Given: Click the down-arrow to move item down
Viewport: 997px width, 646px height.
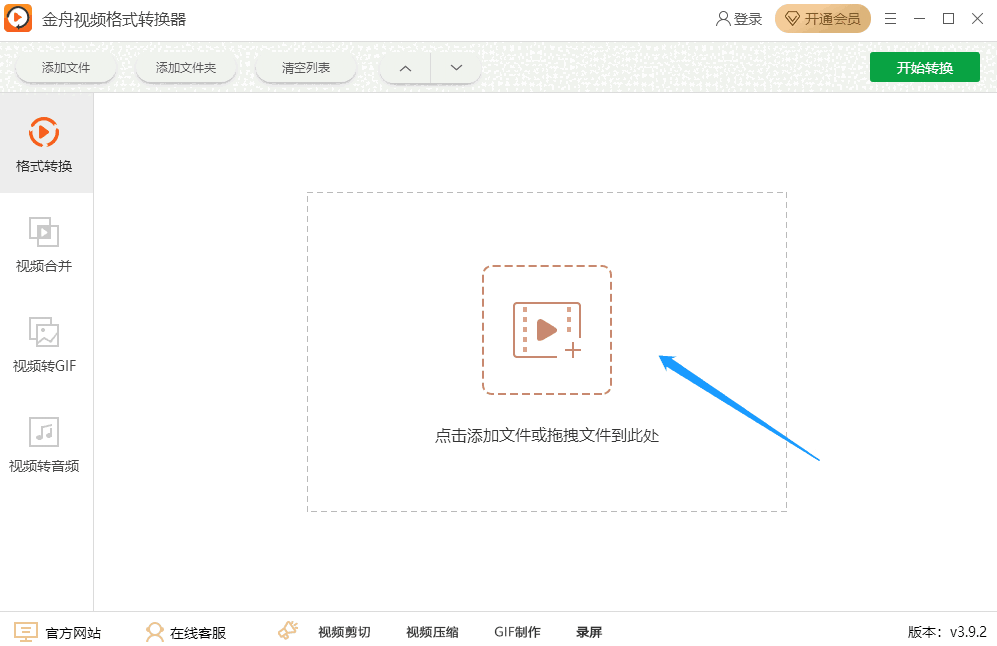Looking at the screenshot, I should coord(456,67).
